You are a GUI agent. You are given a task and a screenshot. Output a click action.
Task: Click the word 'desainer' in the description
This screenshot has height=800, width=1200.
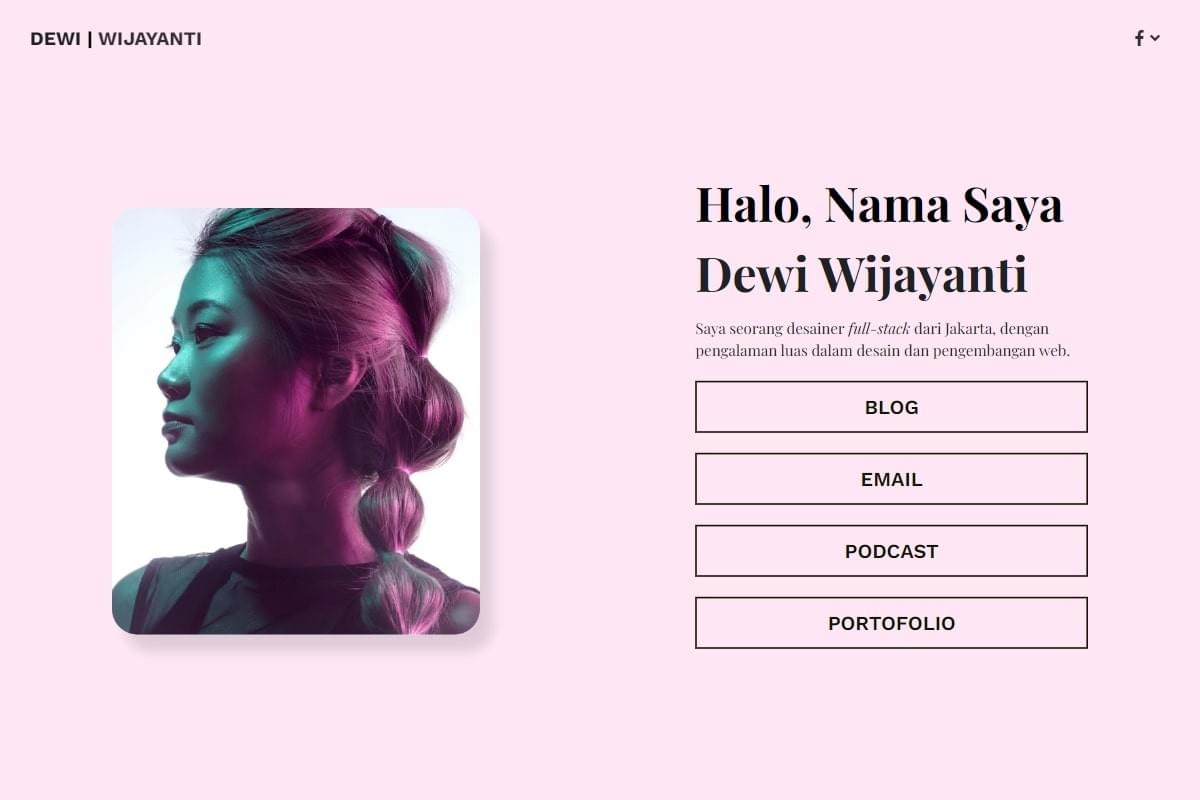click(x=816, y=328)
